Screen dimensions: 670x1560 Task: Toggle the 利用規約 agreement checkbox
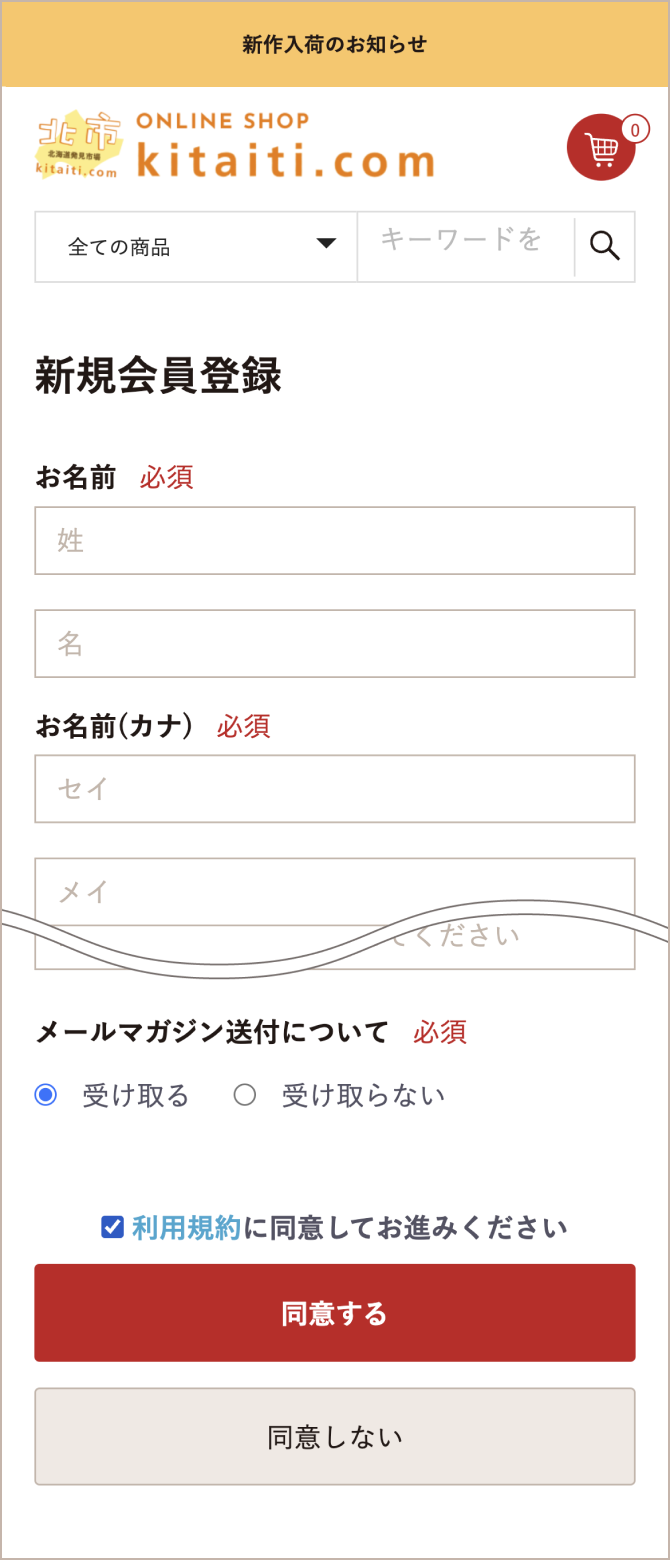point(112,1227)
